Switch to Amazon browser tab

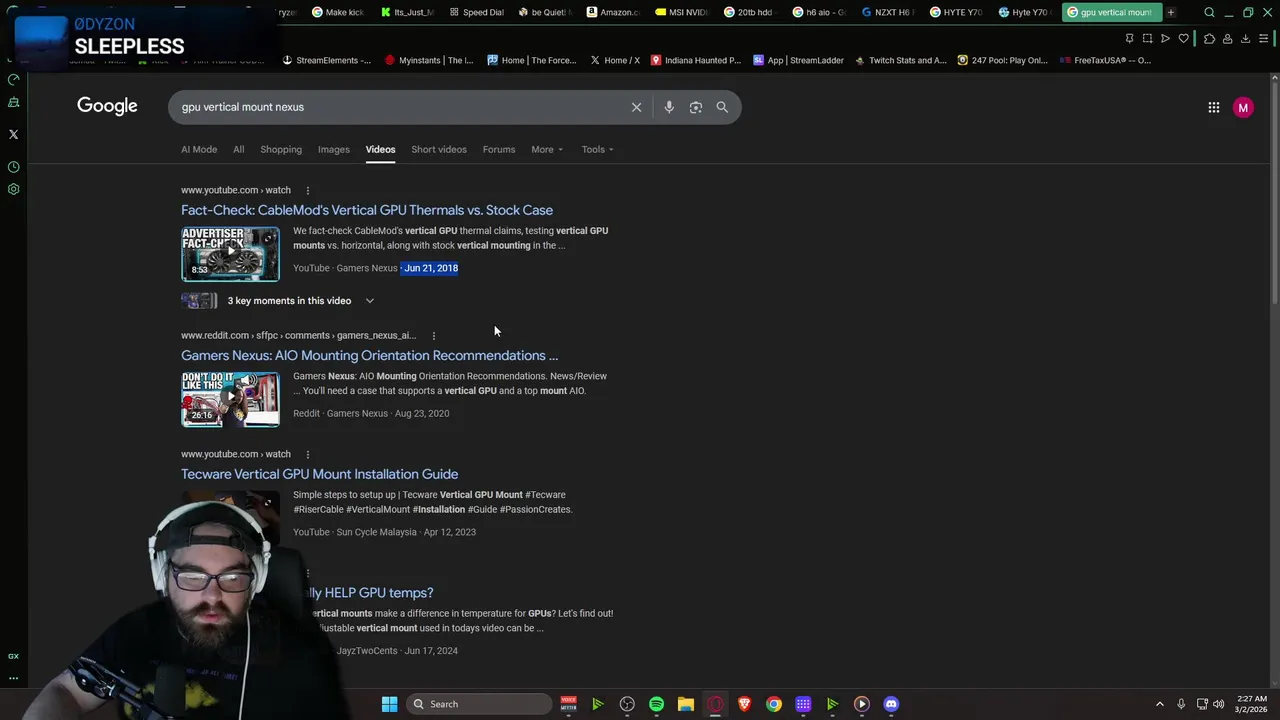614,12
